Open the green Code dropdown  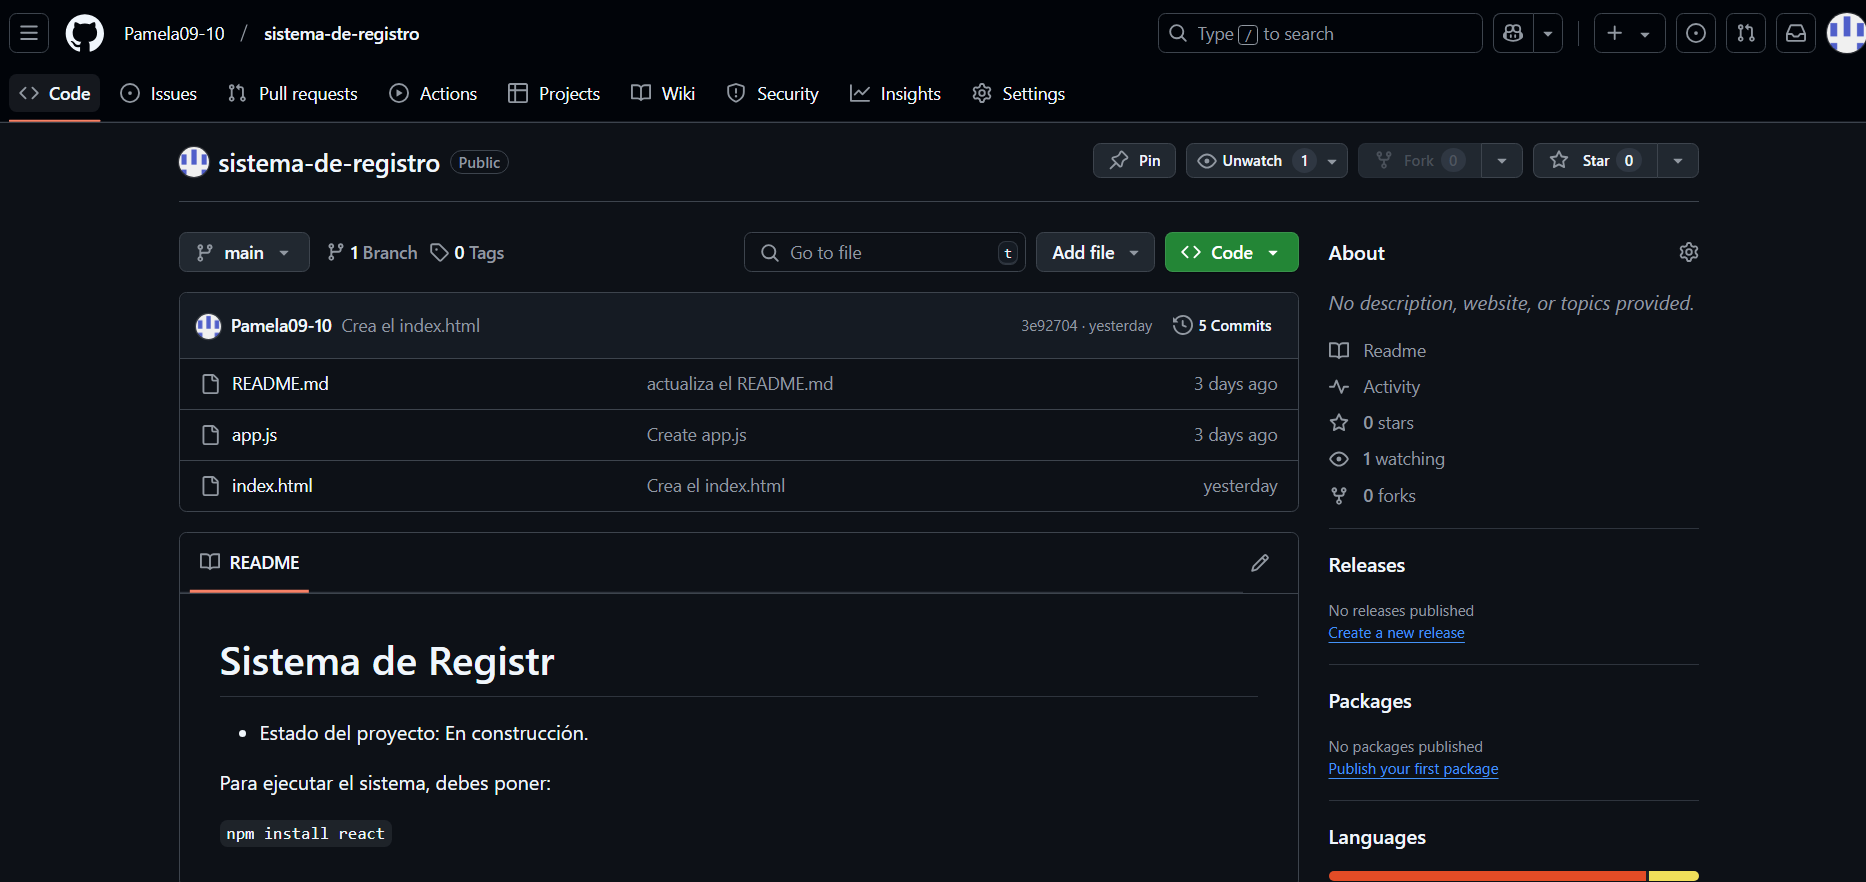point(1231,252)
